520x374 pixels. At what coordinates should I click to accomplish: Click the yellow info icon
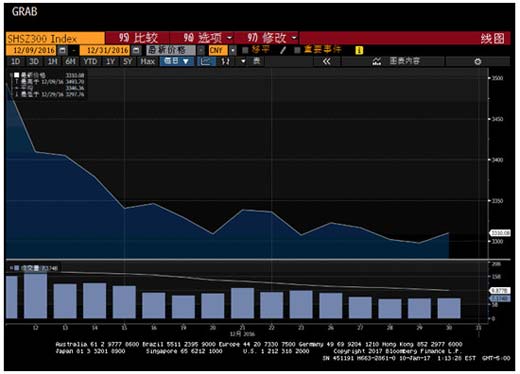point(359,50)
